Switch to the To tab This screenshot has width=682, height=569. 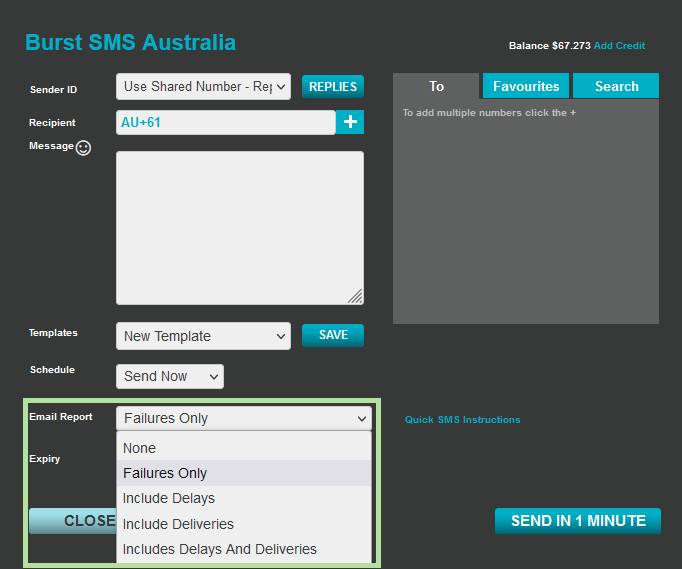[x=436, y=86]
